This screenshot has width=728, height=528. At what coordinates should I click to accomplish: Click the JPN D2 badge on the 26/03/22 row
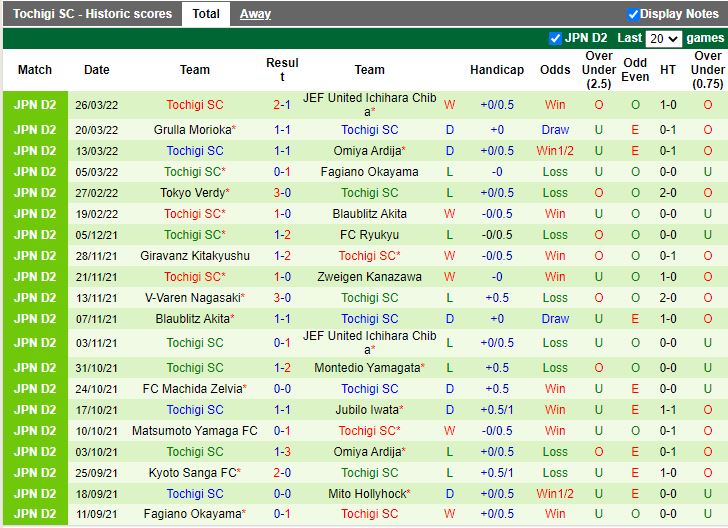(35, 105)
